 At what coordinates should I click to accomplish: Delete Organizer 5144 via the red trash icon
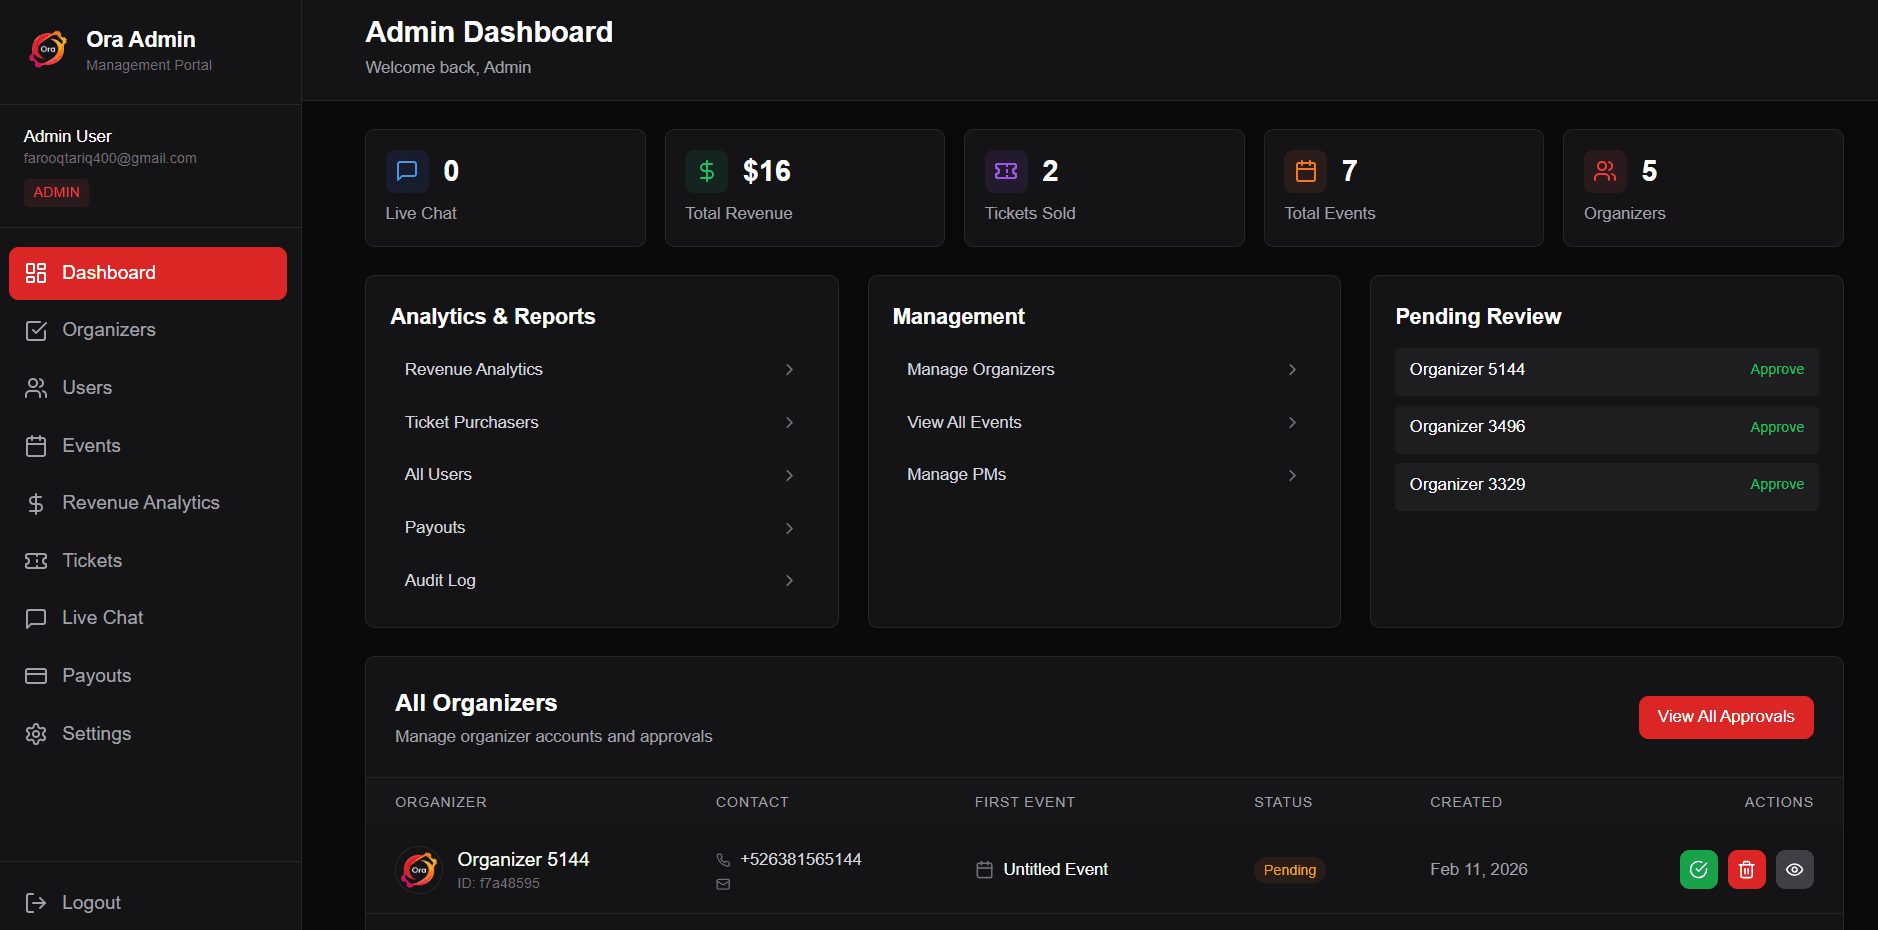1746,869
